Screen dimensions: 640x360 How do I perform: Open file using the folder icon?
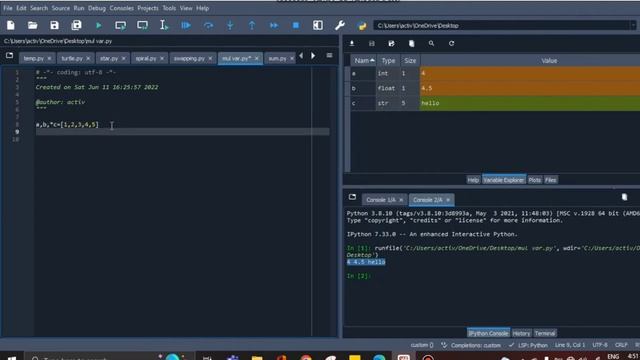32,25
